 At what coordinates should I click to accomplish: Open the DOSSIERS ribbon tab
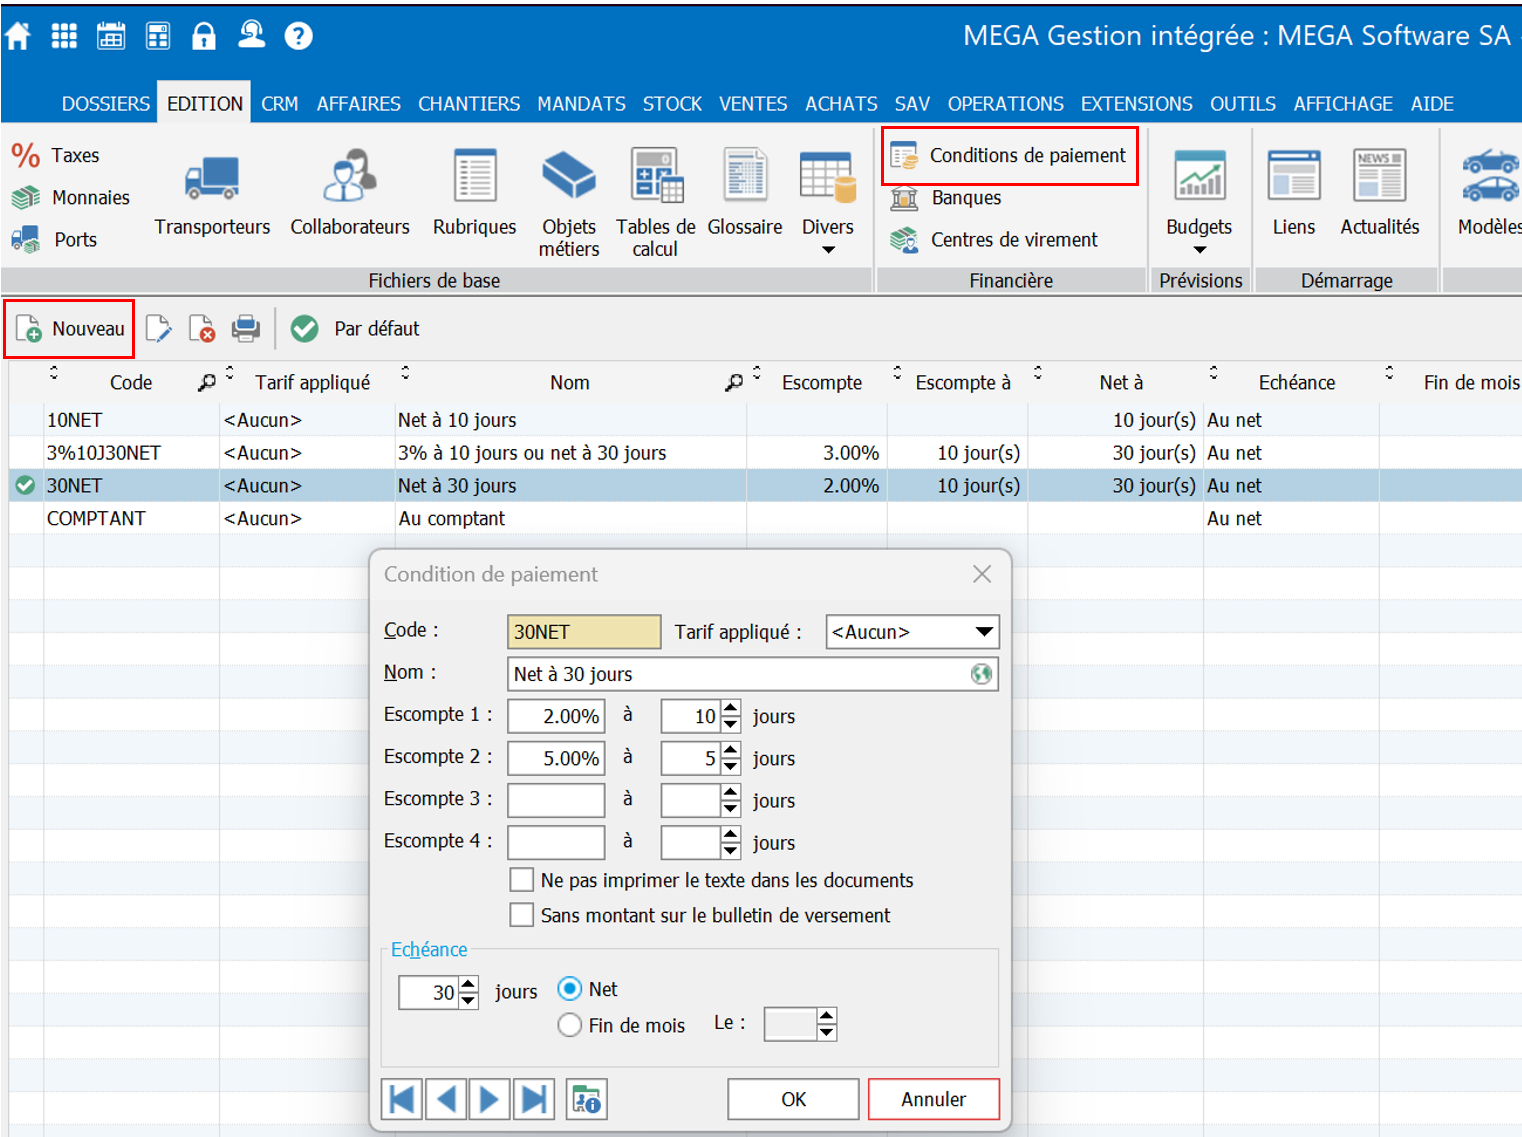(106, 103)
